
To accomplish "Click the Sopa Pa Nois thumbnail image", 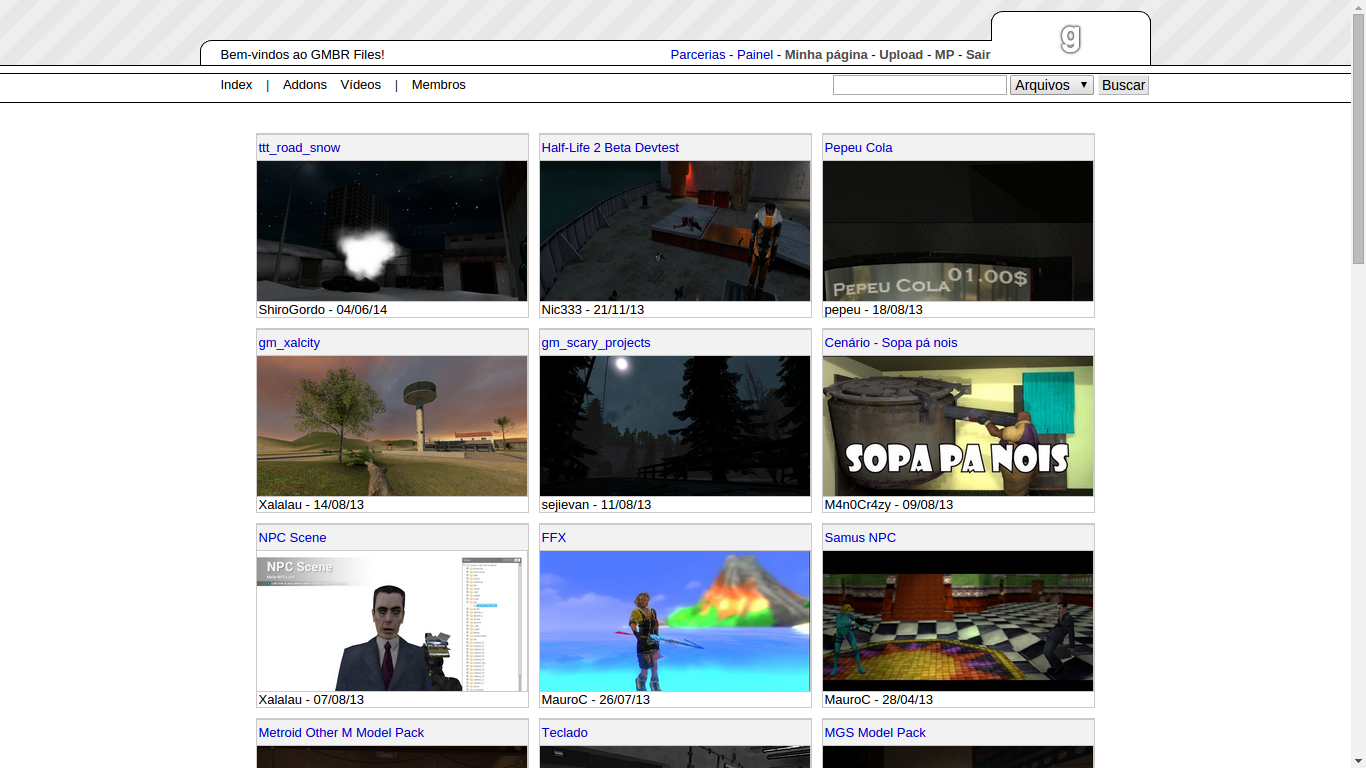I will (958, 426).
